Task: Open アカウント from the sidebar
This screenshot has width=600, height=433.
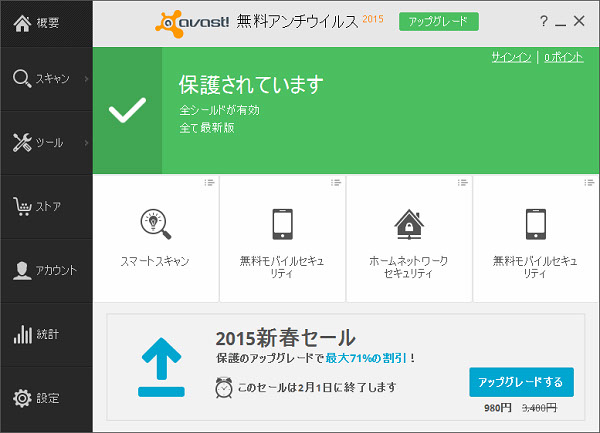Action: point(46,271)
